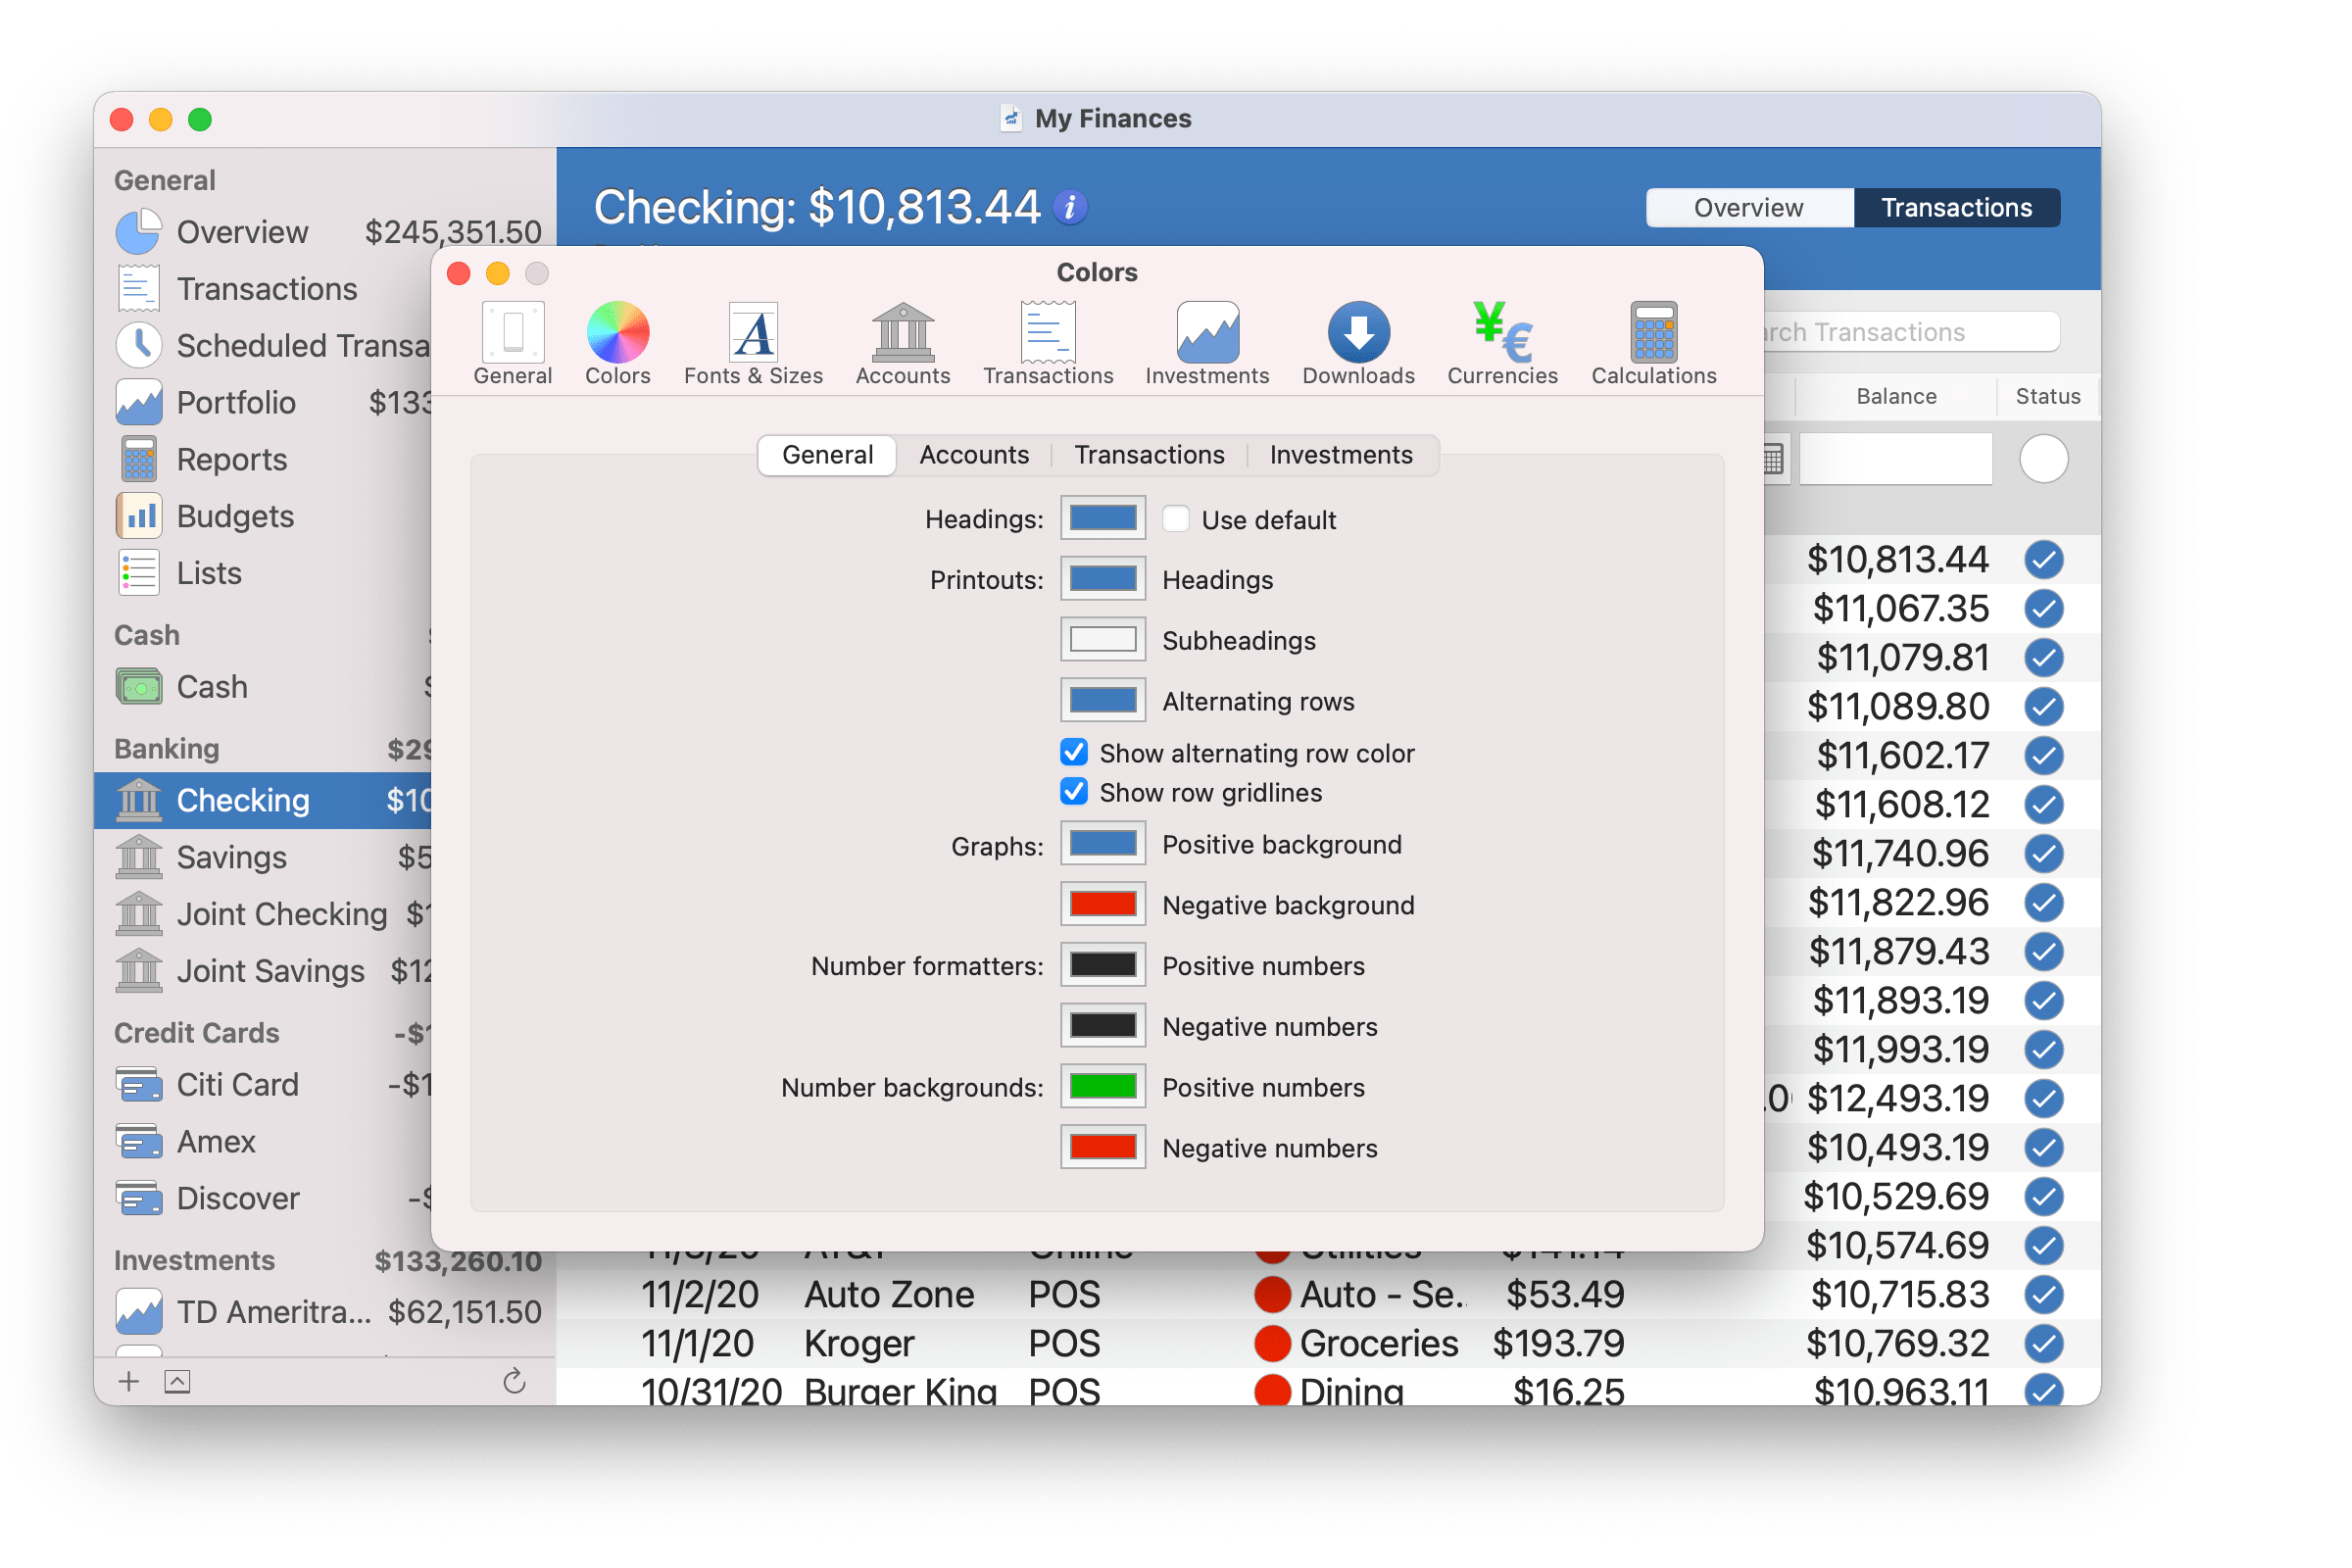Select Savings account in sidebar
The height and width of the screenshot is (1568, 2352).
[231, 857]
